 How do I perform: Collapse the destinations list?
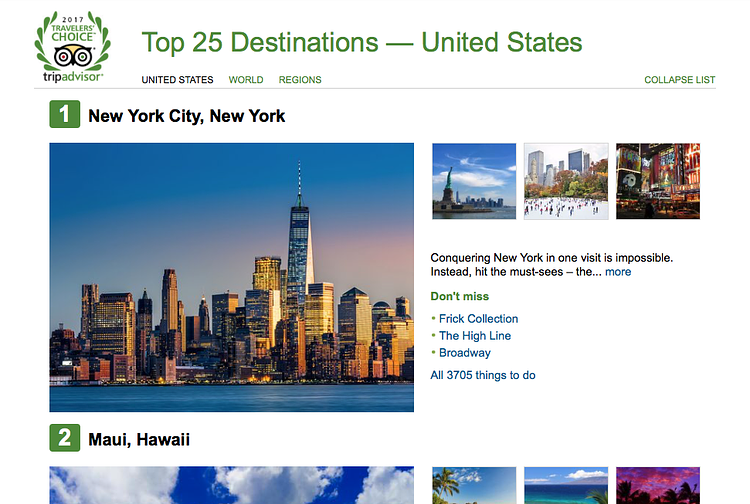pyautogui.click(x=680, y=80)
